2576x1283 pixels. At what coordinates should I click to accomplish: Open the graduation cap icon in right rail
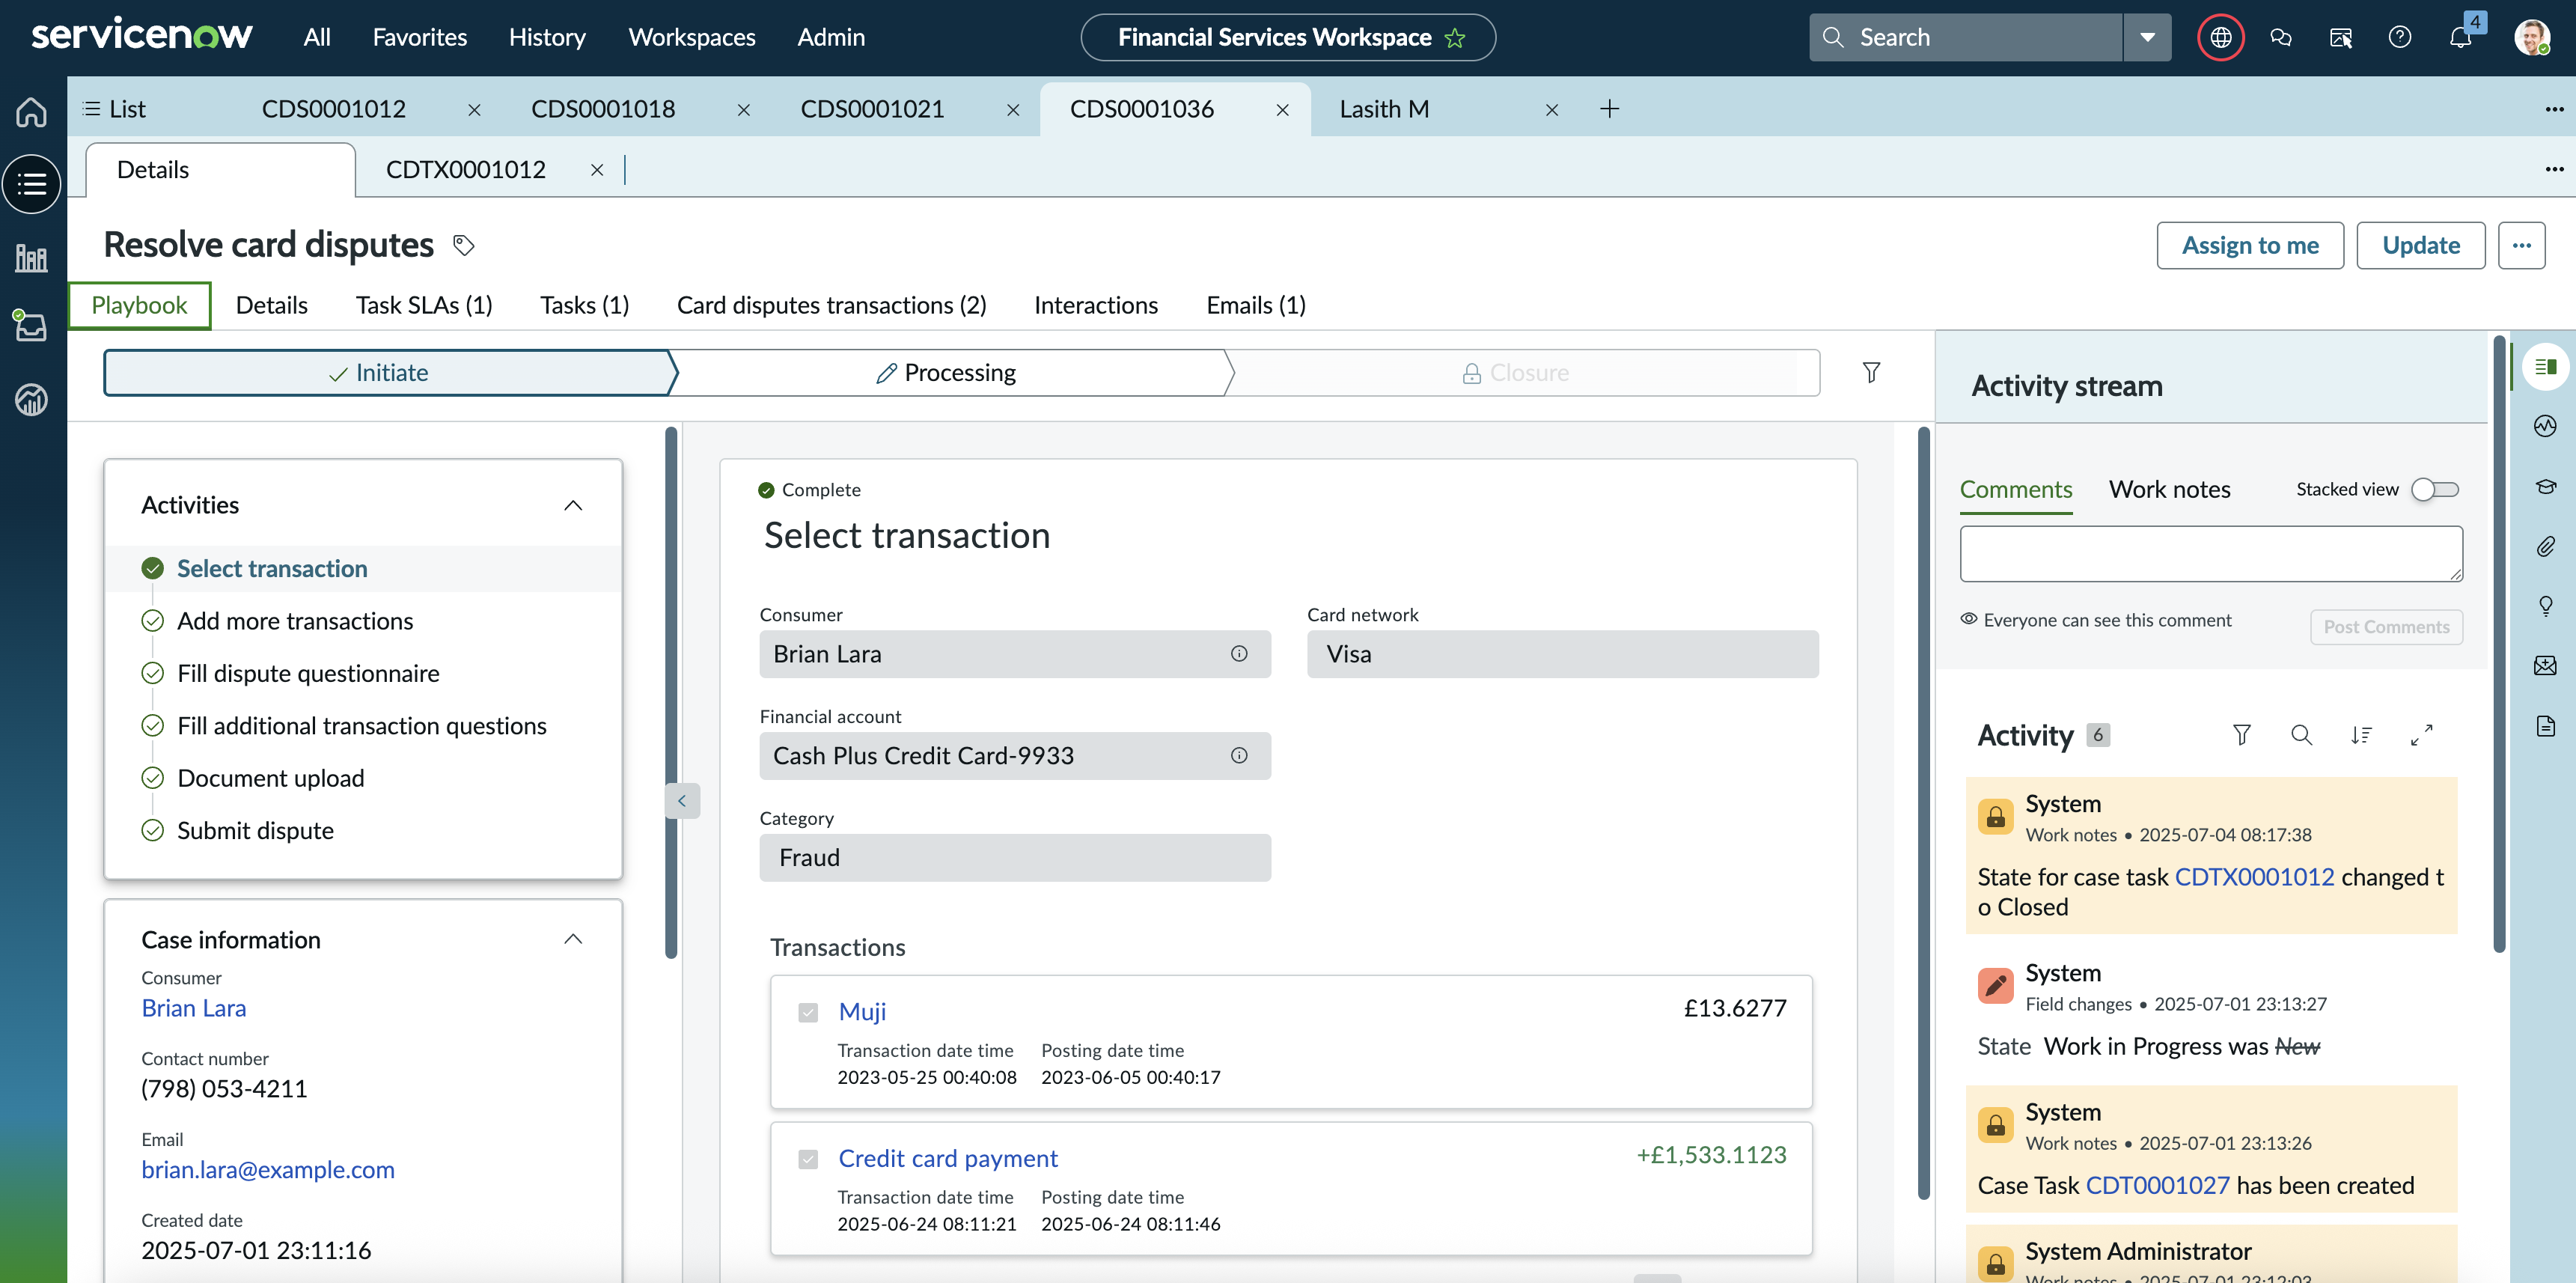click(x=2545, y=487)
